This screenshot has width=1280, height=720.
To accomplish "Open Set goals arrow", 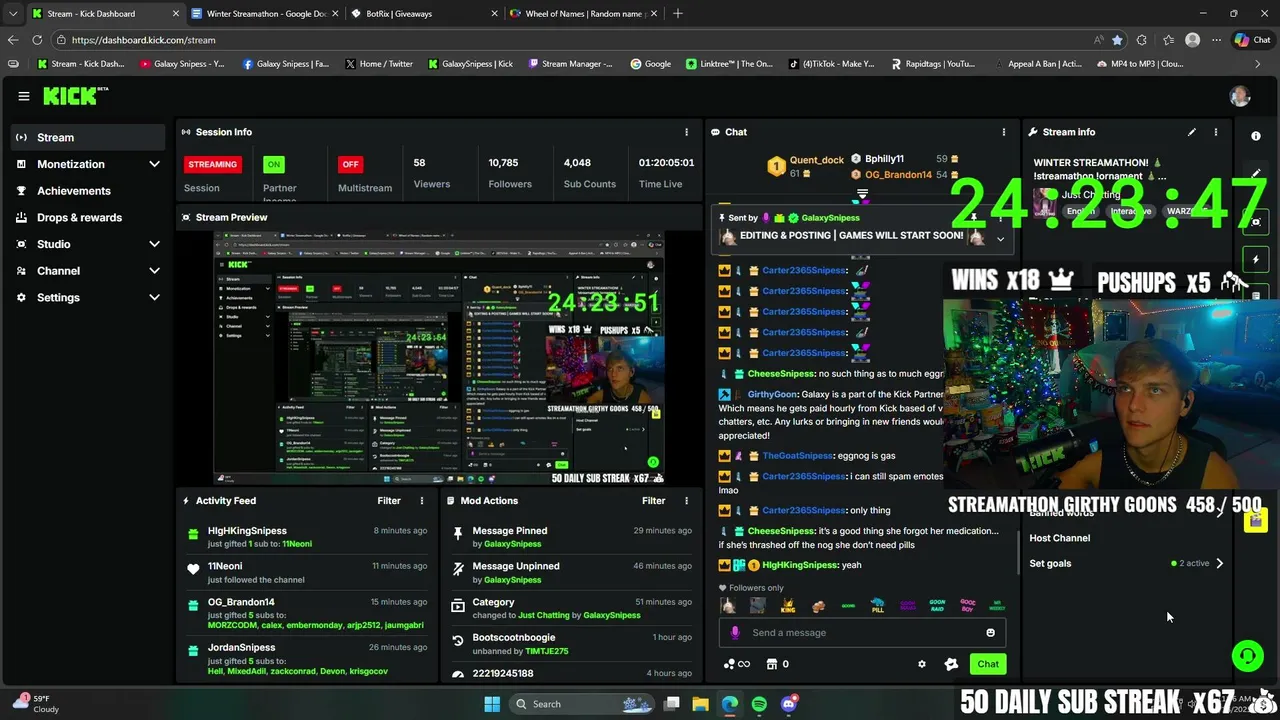I will [x=1219, y=563].
